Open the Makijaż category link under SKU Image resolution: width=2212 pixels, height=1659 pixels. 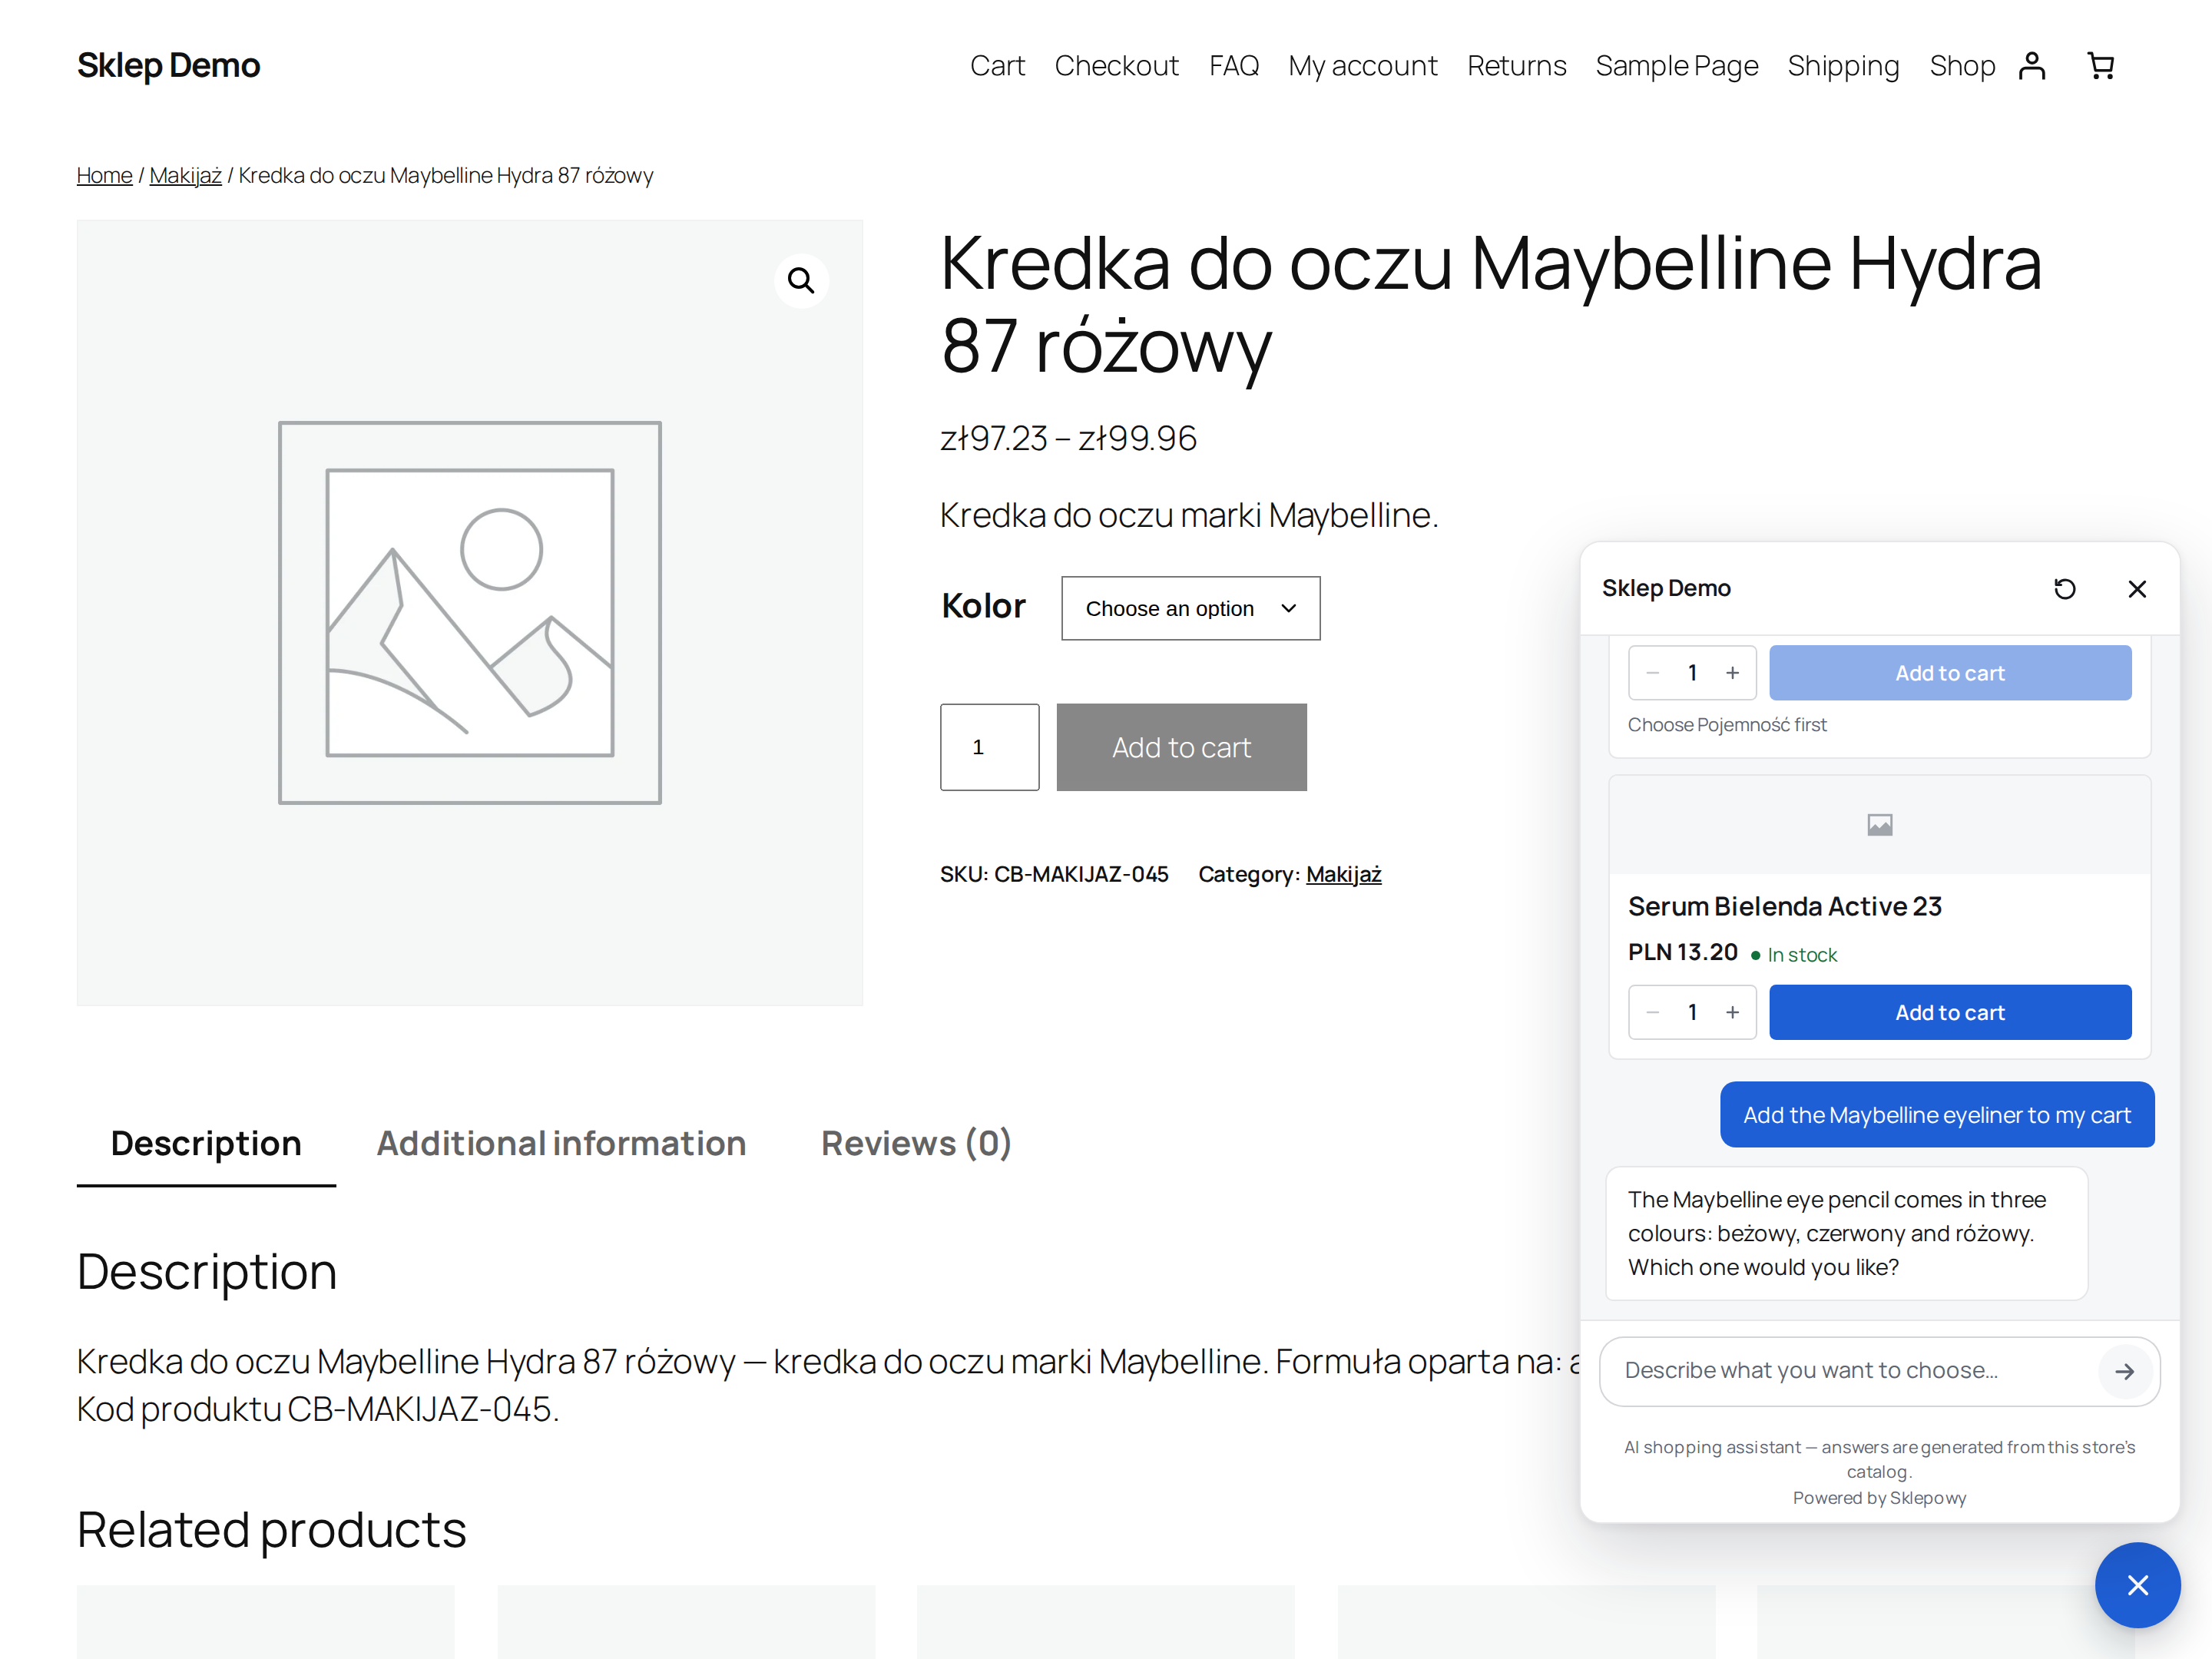click(x=1343, y=874)
